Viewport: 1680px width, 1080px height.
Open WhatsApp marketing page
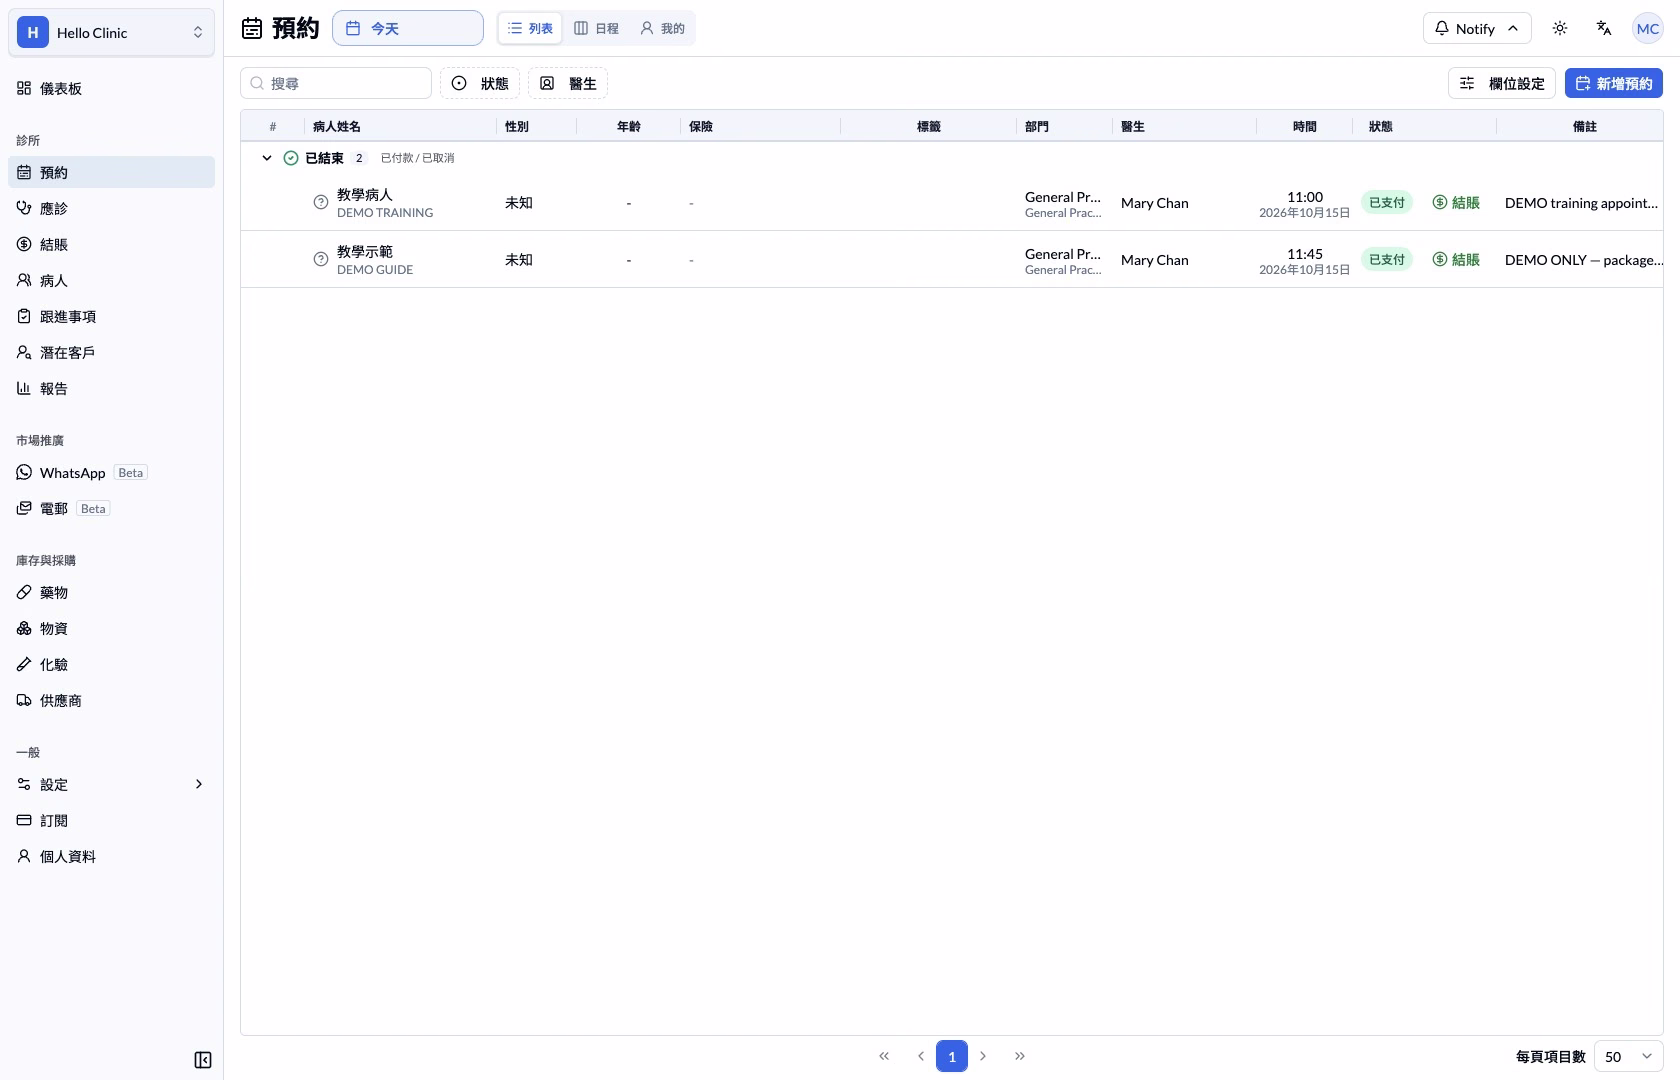click(111, 473)
